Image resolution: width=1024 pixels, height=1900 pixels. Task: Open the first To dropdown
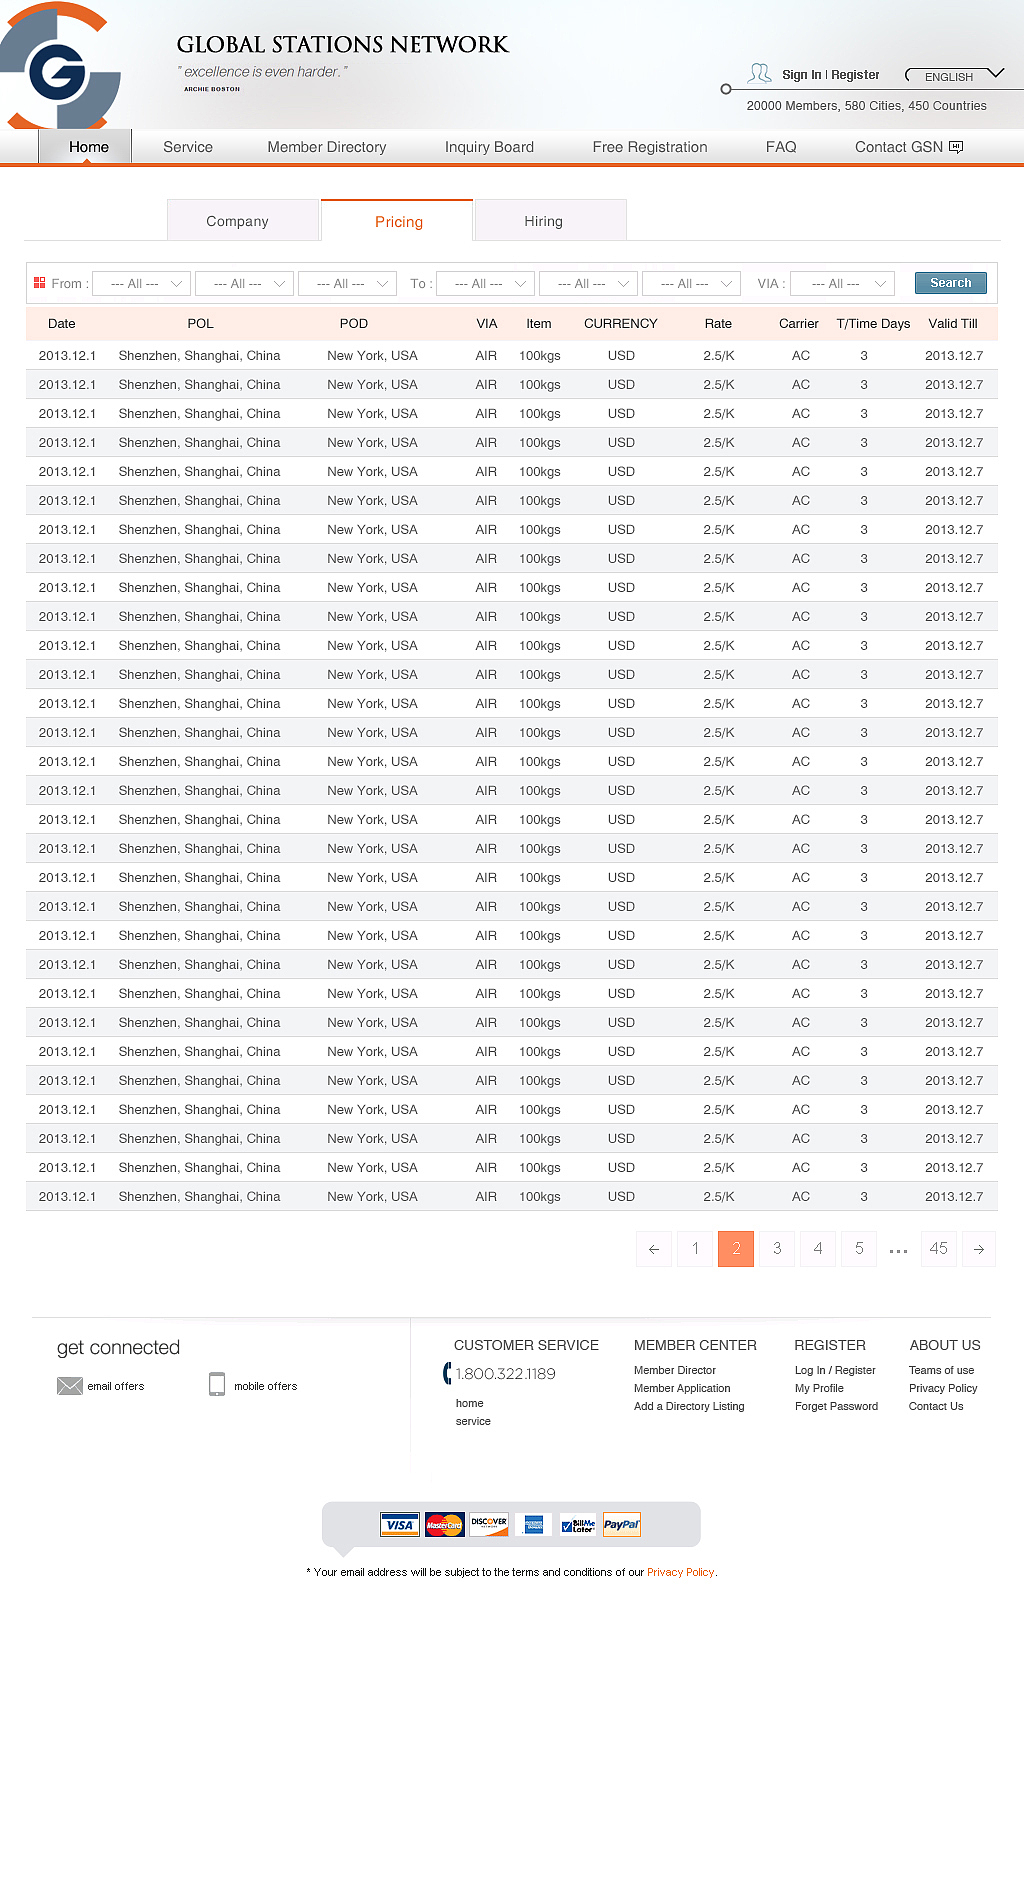(x=485, y=284)
